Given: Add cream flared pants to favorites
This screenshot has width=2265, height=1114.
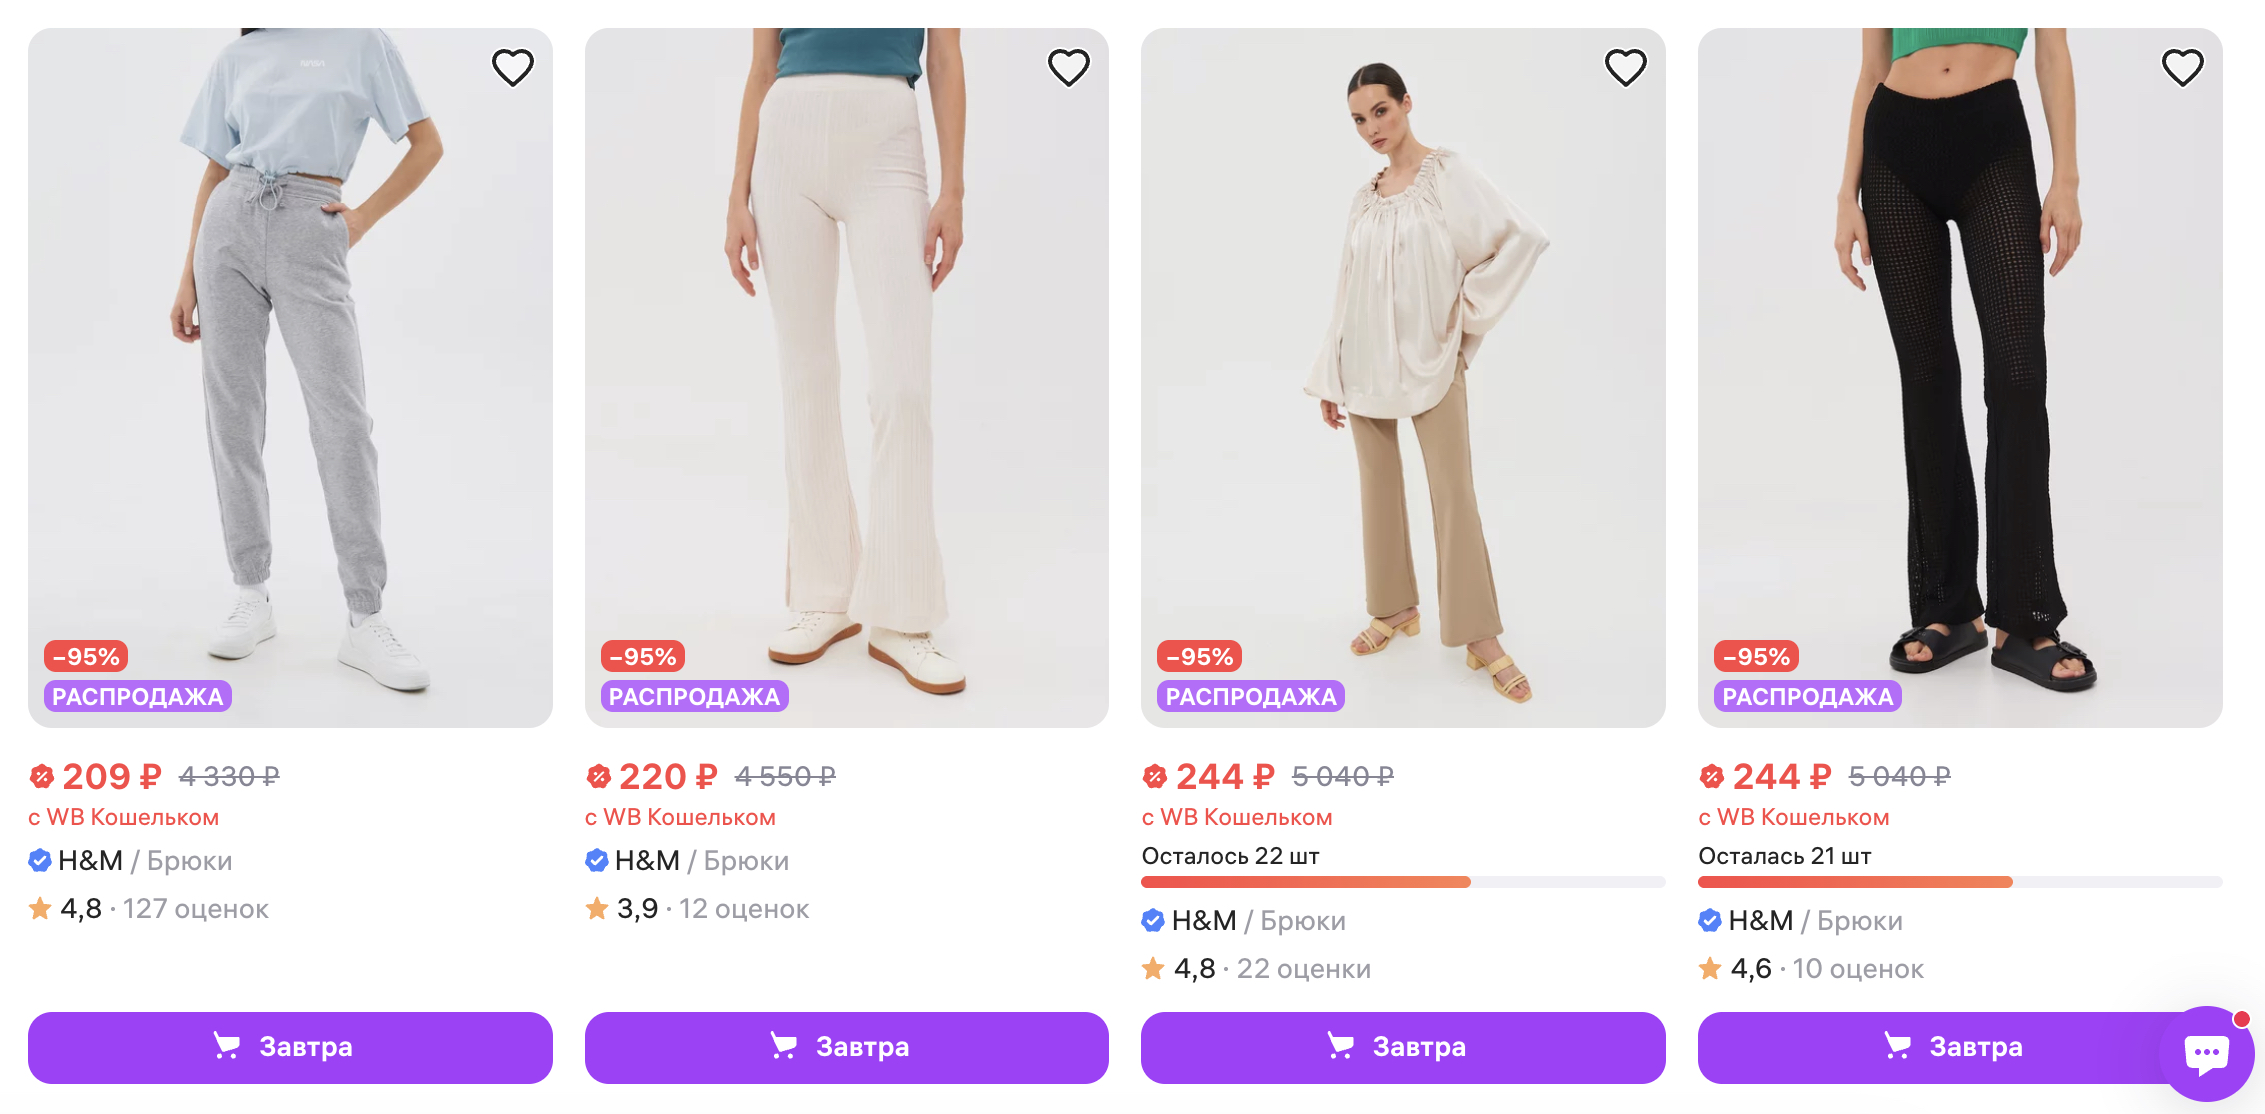Looking at the screenshot, I should click(1068, 68).
